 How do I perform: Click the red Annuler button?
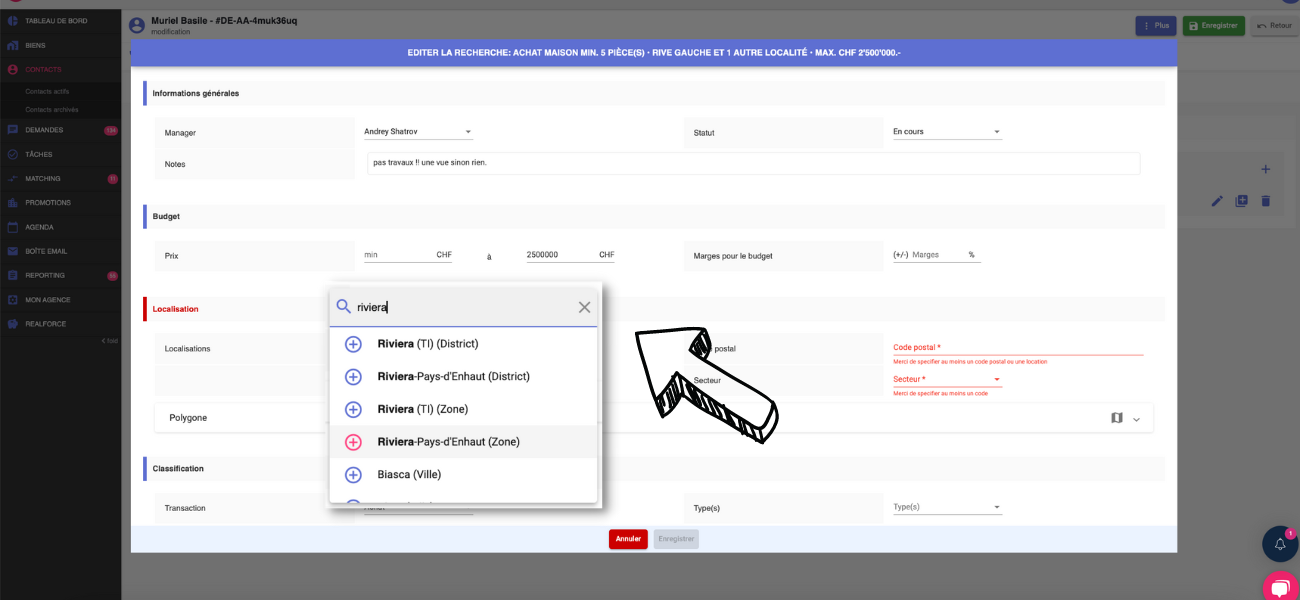point(628,539)
